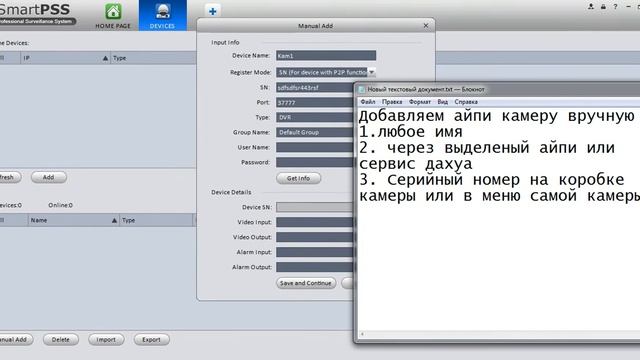Click the Get Info button
Image resolution: width=640 pixels, height=360 pixels.
point(298,178)
